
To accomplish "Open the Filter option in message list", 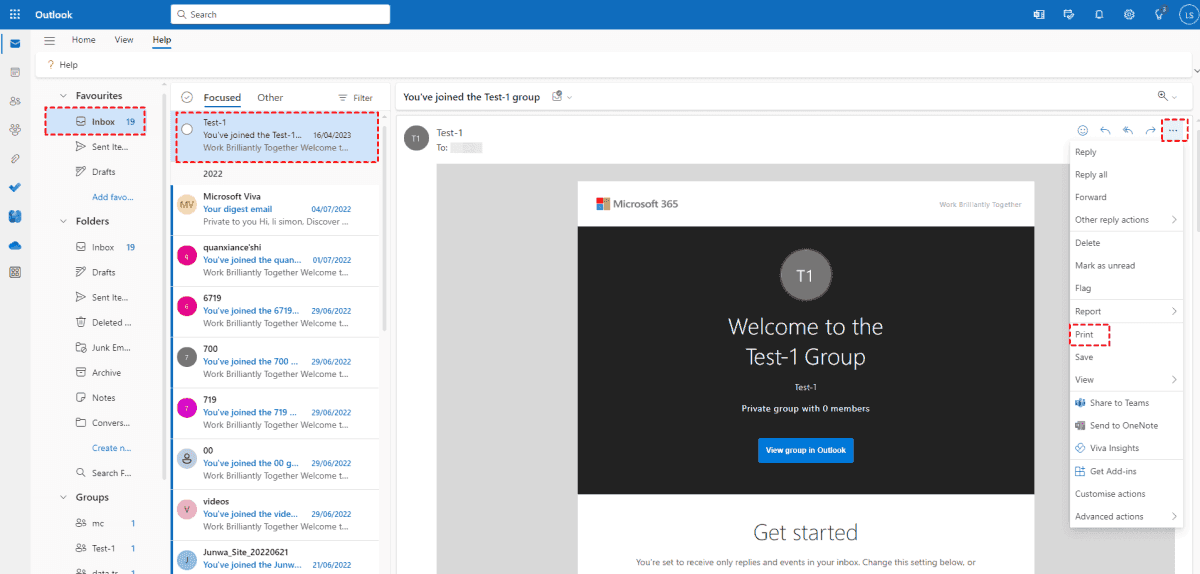I will click(x=355, y=98).
